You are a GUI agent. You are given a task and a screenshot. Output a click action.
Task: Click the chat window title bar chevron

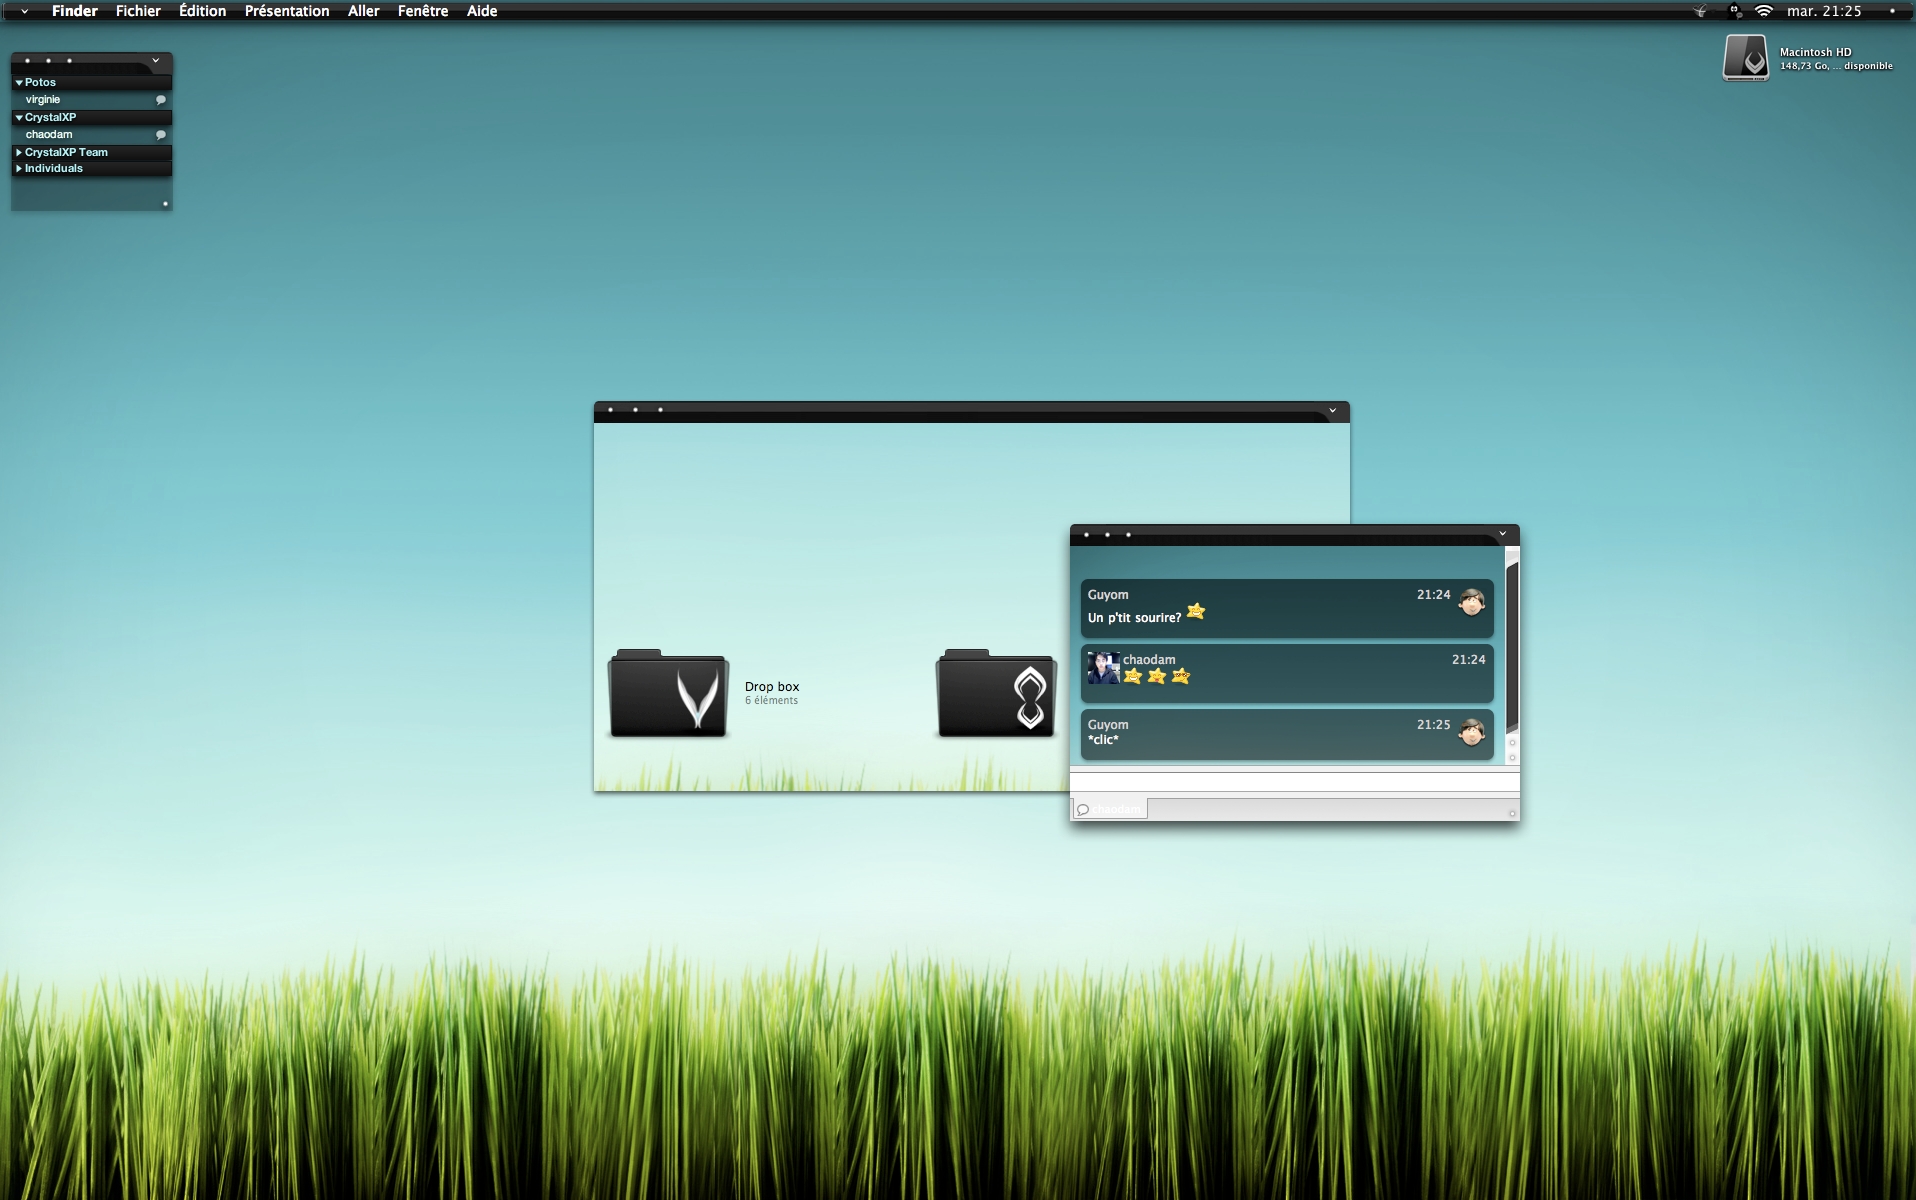(1502, 534)
